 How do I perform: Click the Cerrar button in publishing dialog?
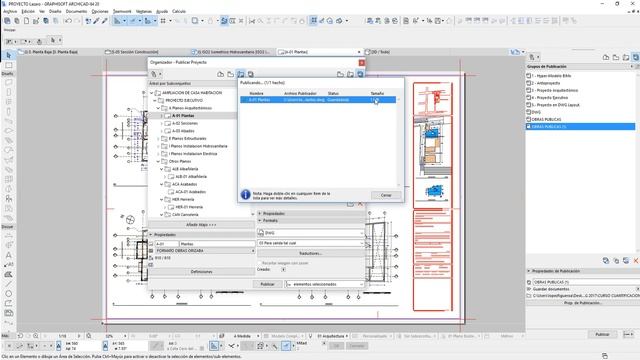[x=386, y=195]
